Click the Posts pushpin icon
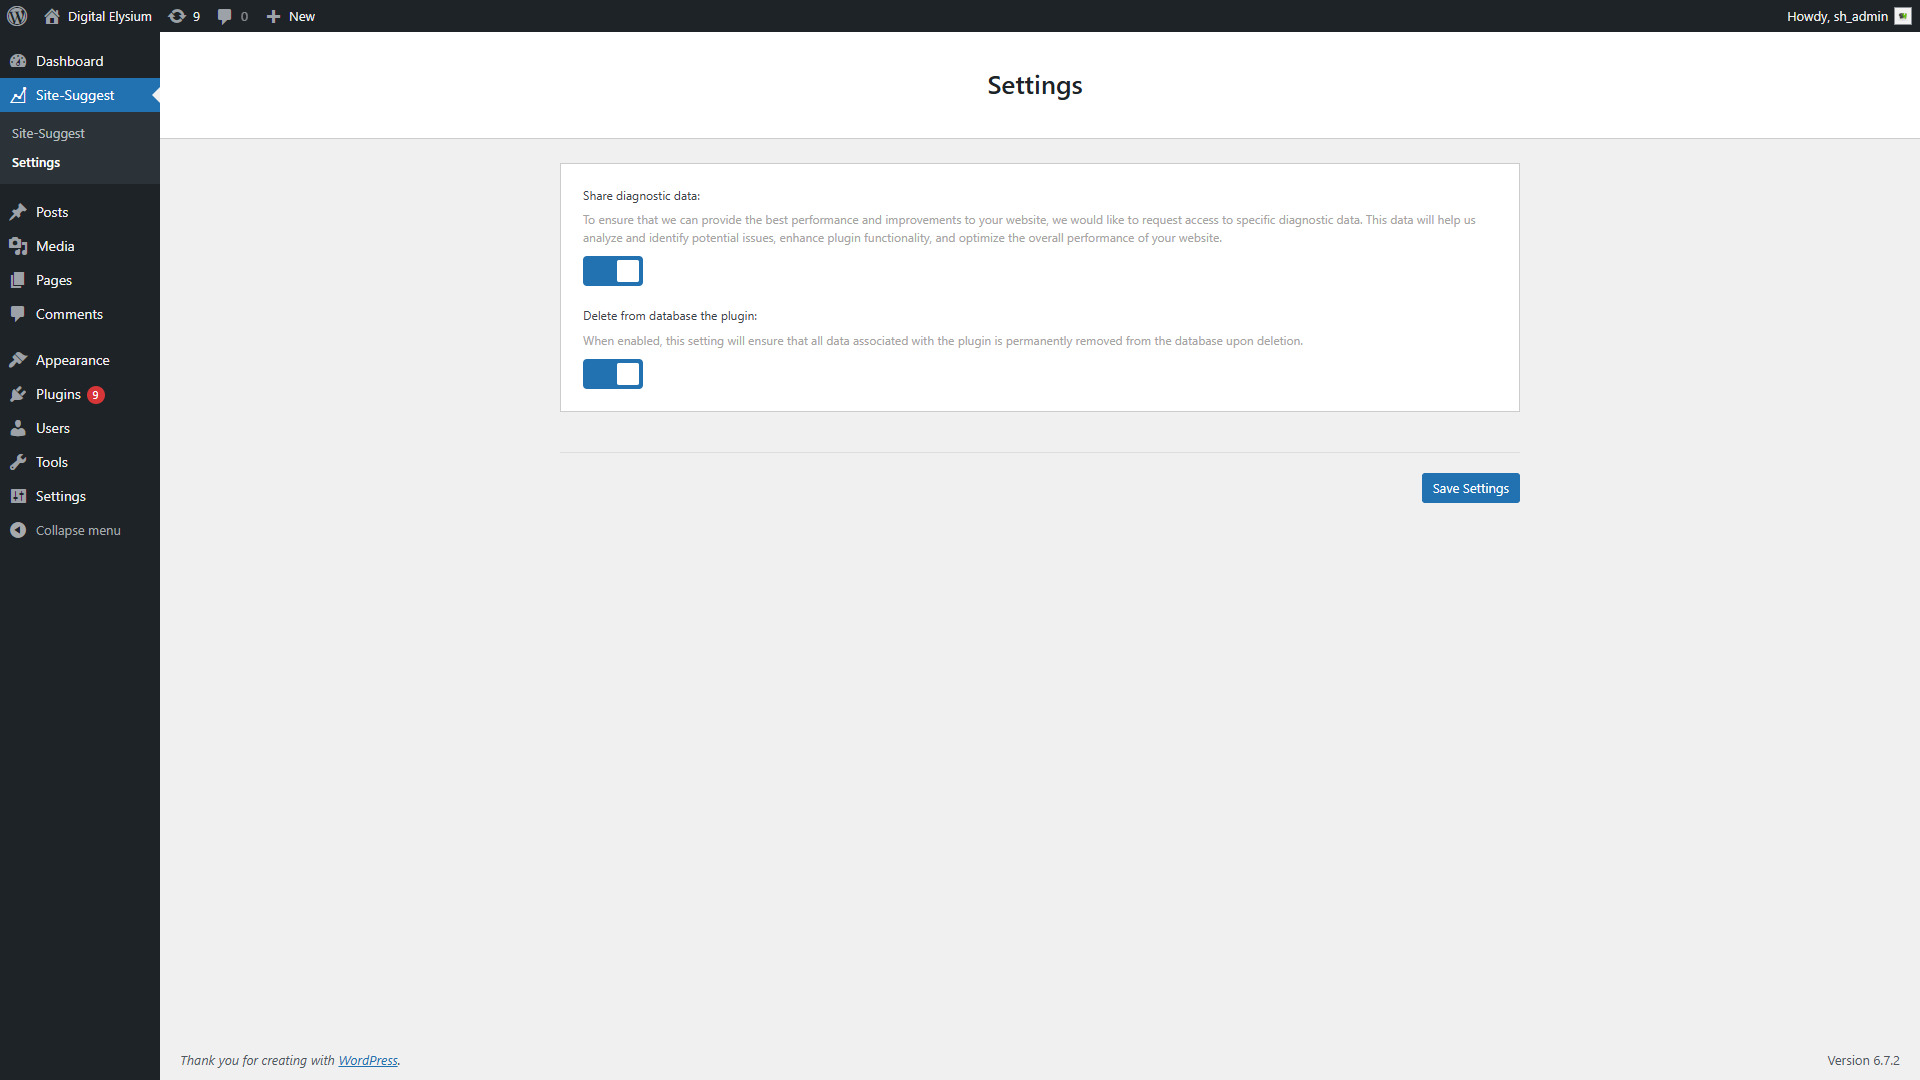This screenshot has height=1080, width=1920. click(18, 212)
